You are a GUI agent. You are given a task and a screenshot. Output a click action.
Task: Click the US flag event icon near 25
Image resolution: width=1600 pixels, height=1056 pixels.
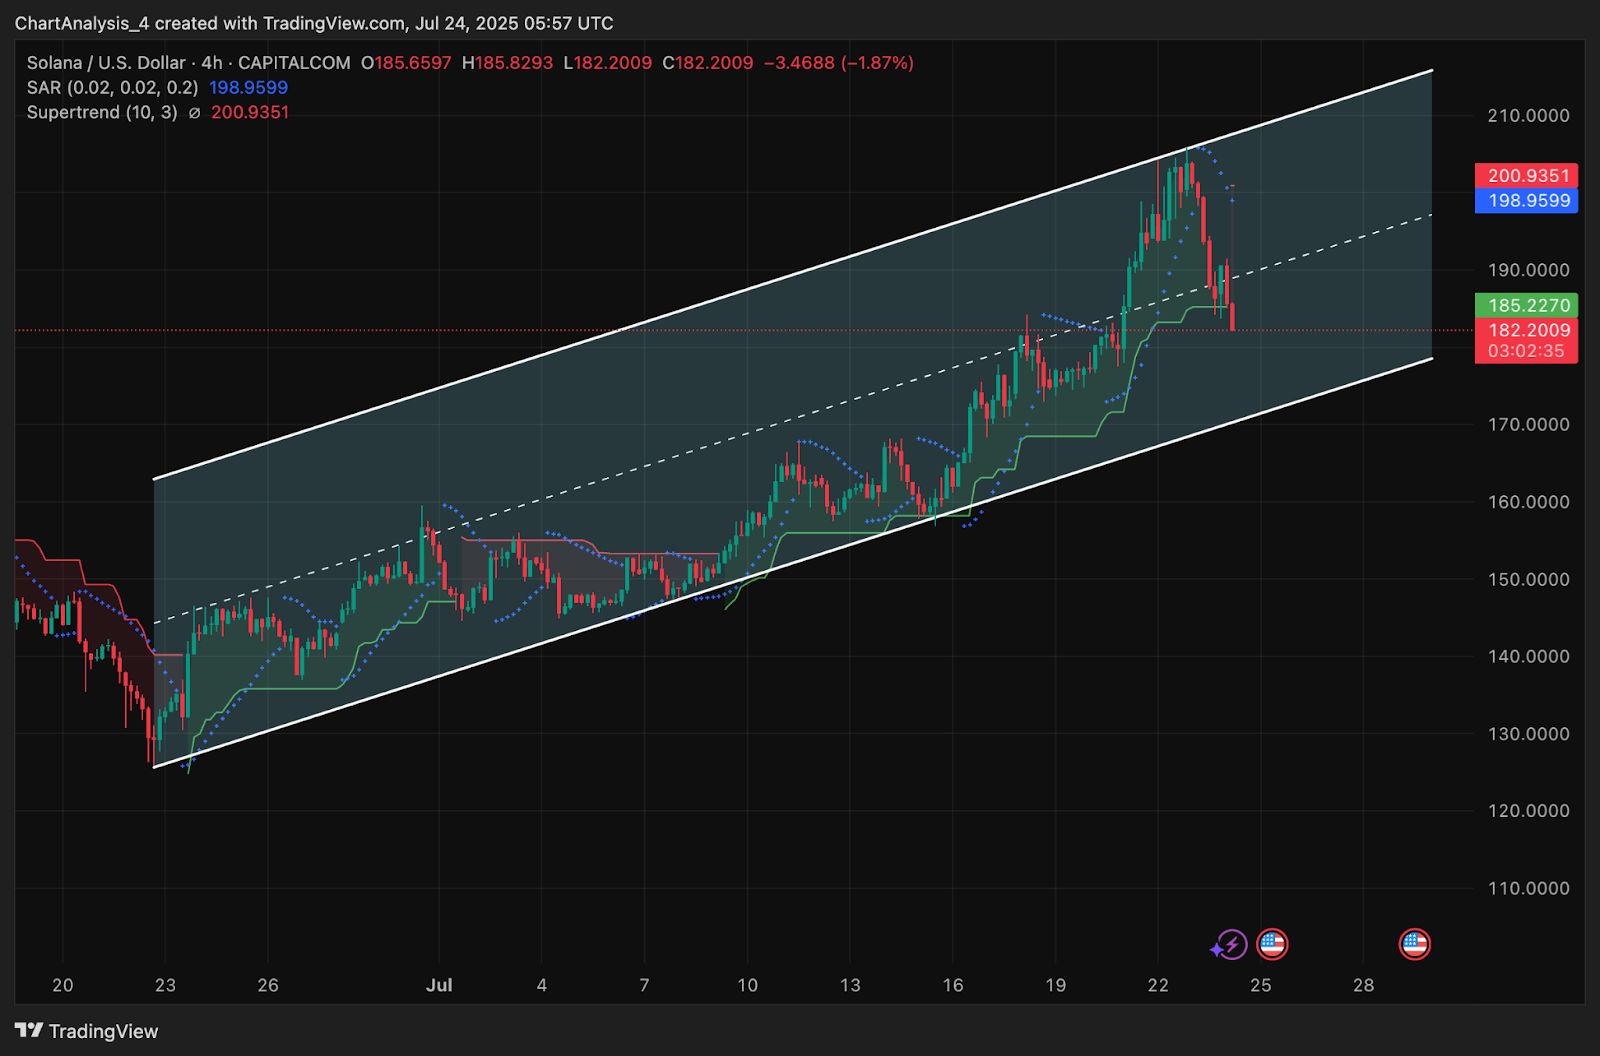tap(1272, 944)
